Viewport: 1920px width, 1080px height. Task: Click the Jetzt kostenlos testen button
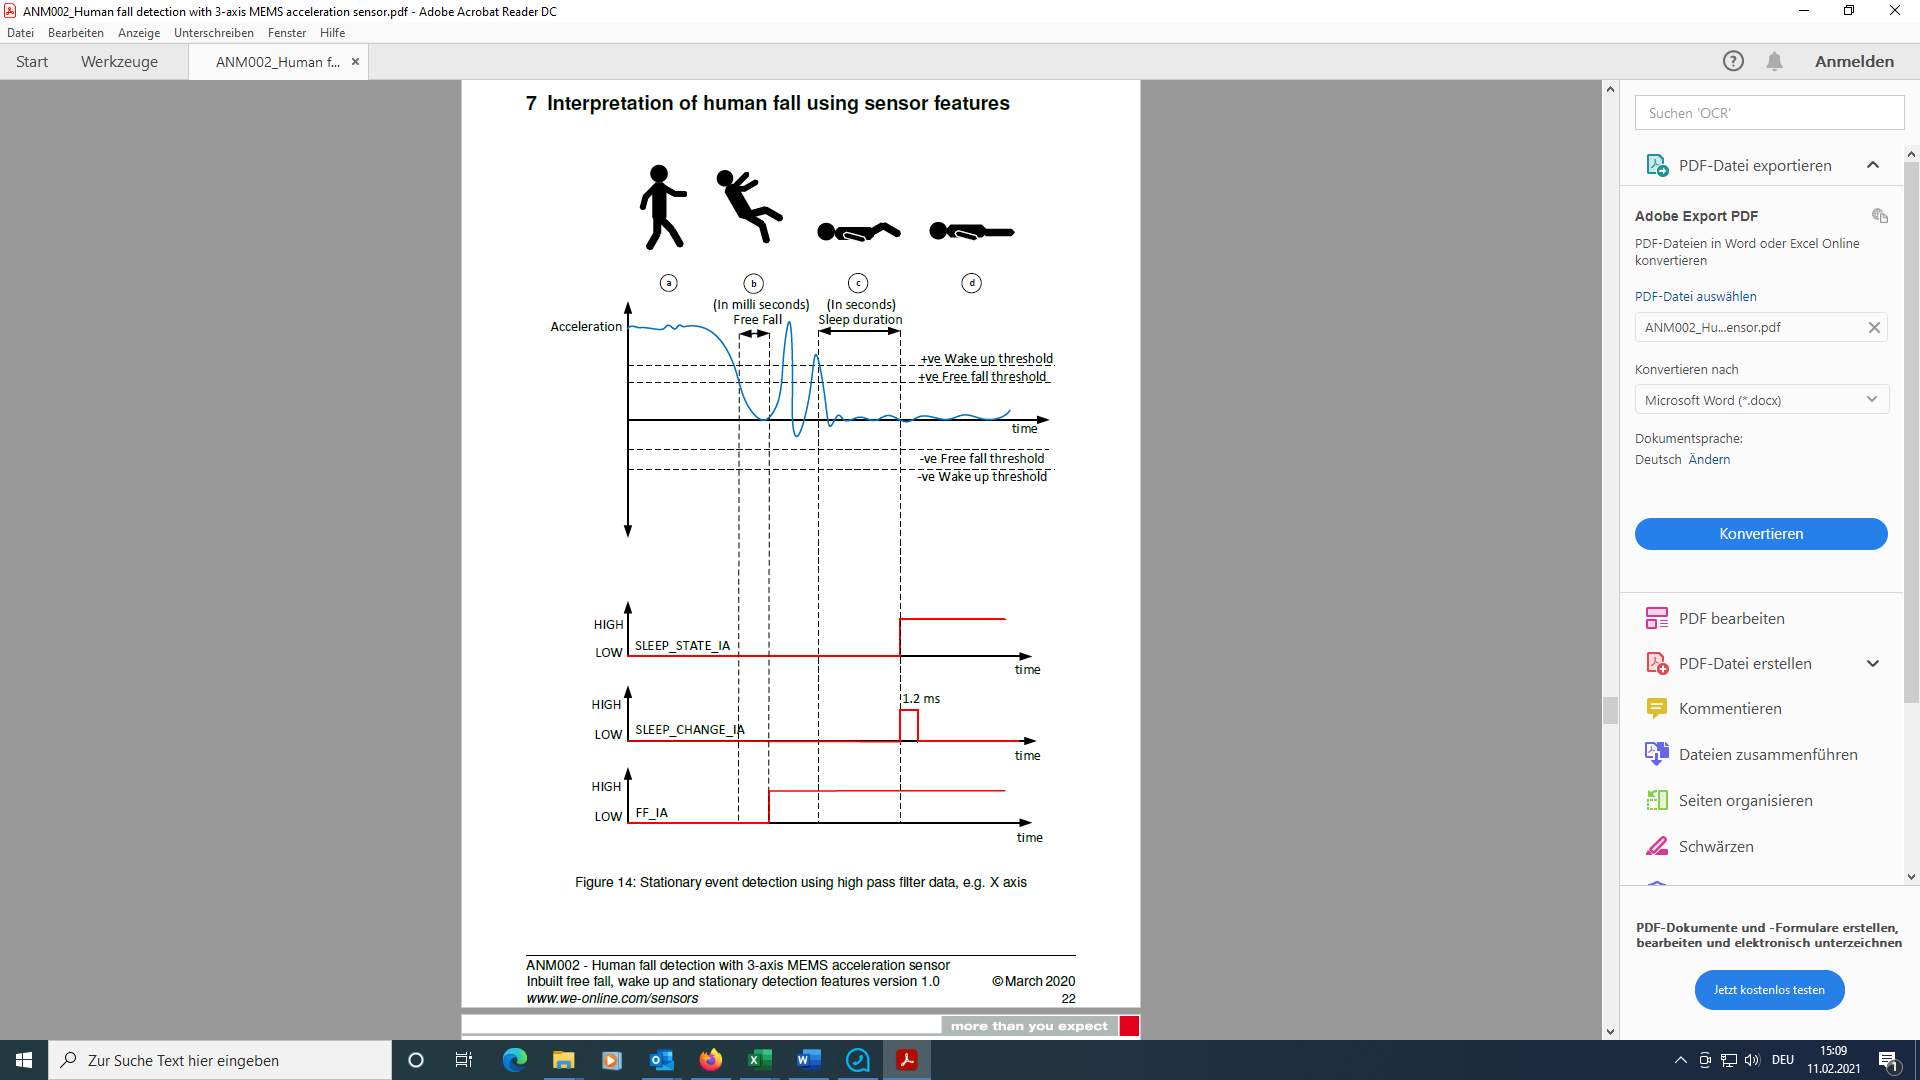[x=1768, y=990]
